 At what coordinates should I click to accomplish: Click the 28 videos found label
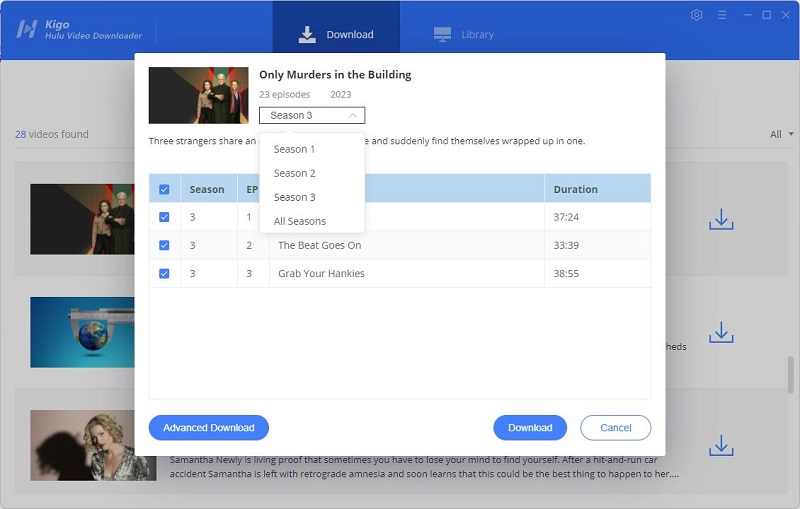tap(52, 134)
